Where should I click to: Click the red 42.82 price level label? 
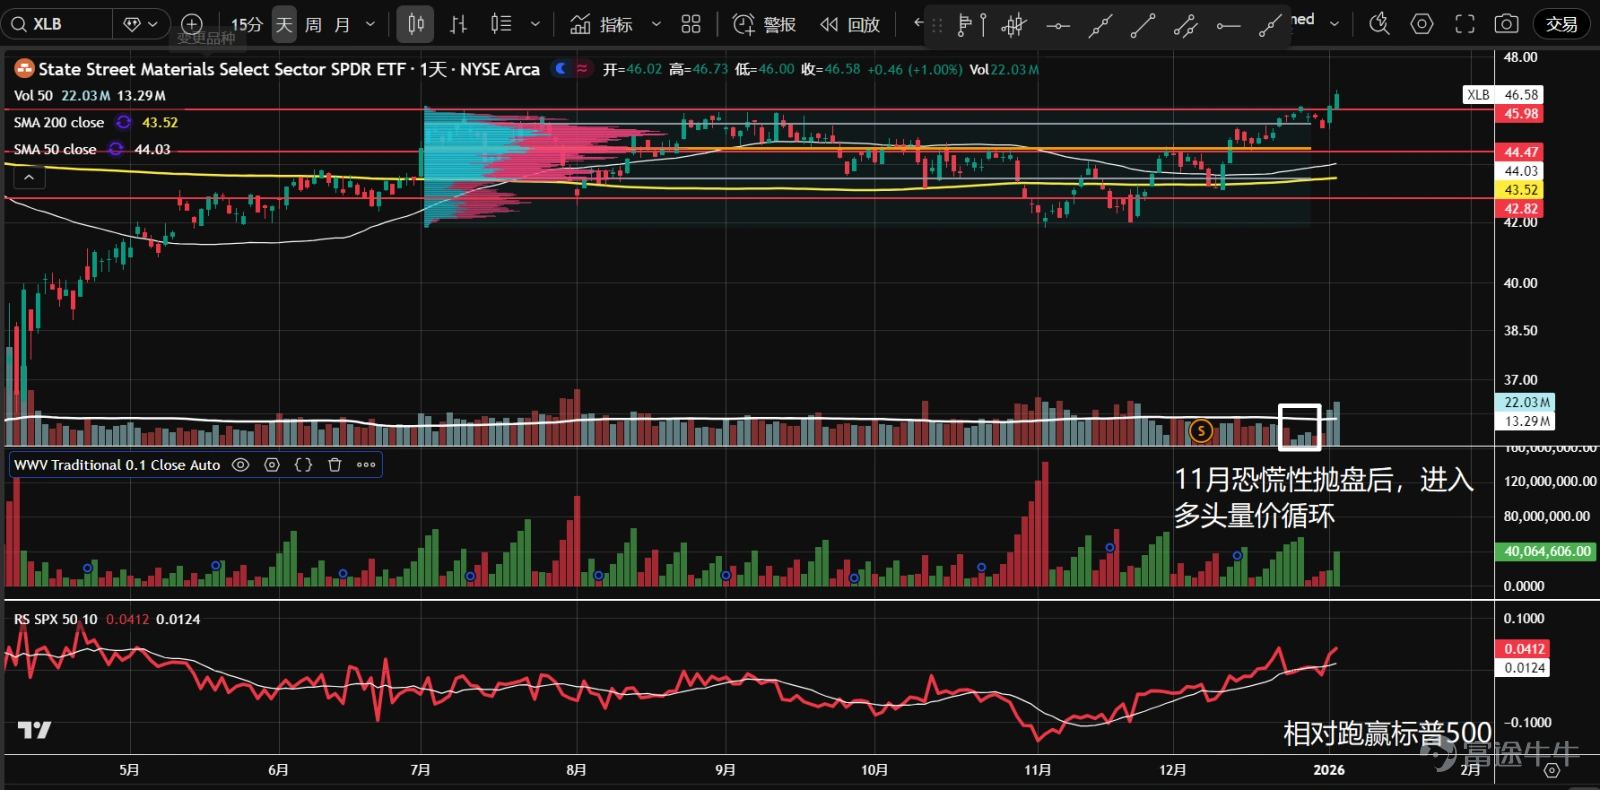(1521, 209)
